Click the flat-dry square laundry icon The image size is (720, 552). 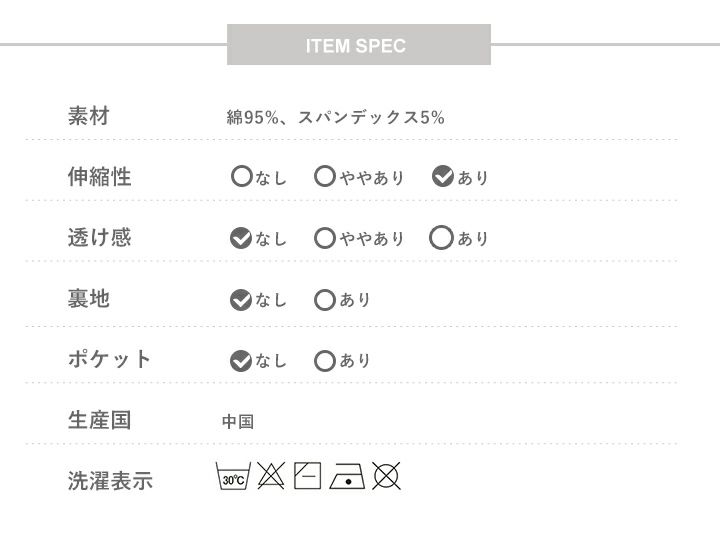click(x=308, y=475)
